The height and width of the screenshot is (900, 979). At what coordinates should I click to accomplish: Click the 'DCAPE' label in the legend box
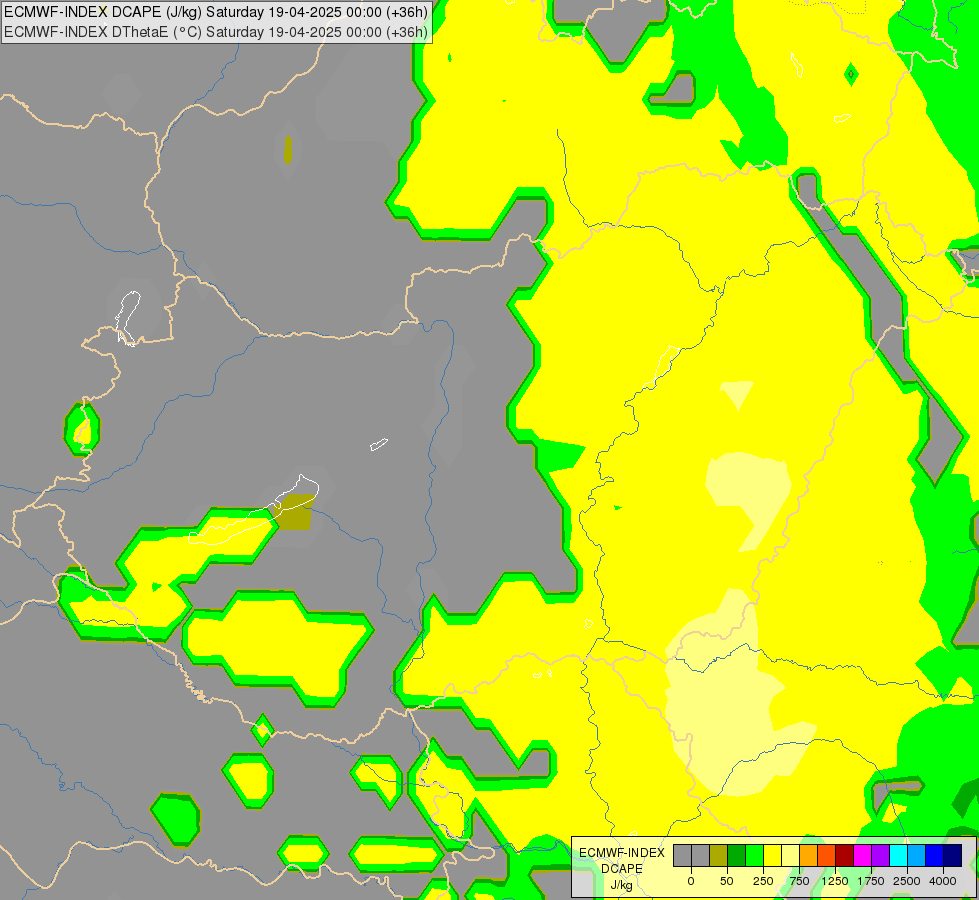point(622,869)
